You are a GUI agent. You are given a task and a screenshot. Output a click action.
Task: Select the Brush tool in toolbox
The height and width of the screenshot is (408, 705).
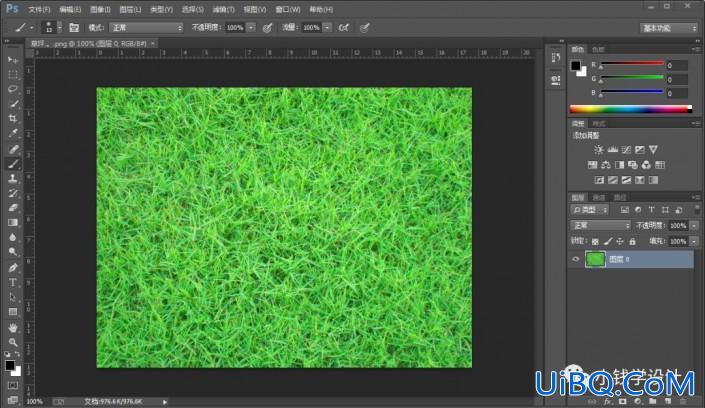pos(13,164)
